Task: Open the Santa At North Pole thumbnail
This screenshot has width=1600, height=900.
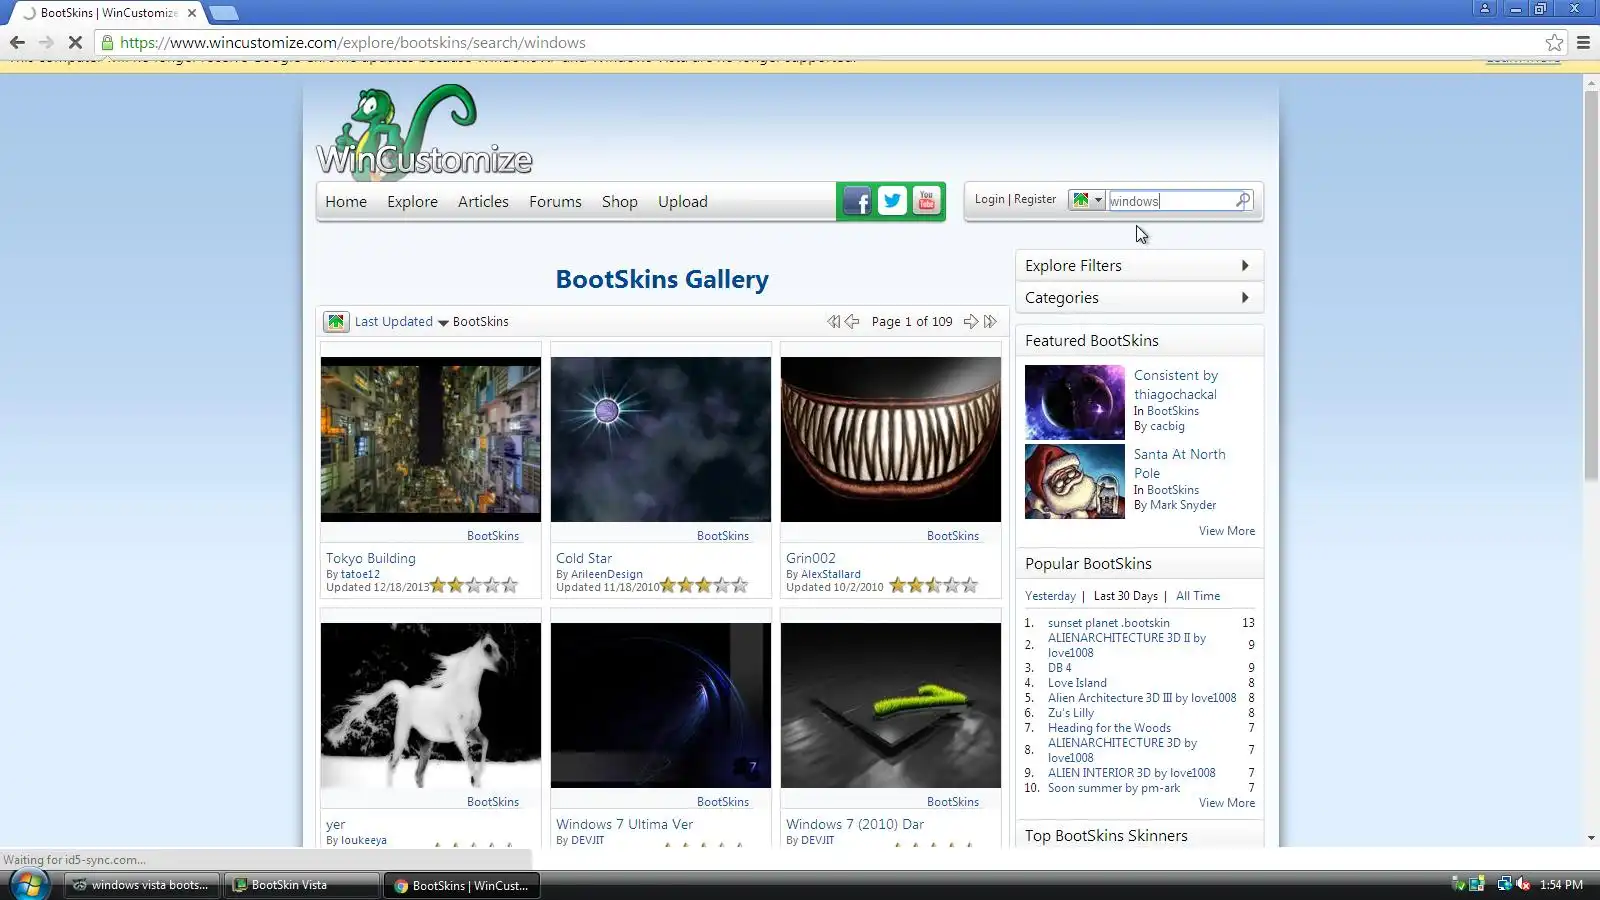Action: click(1075, 481)
